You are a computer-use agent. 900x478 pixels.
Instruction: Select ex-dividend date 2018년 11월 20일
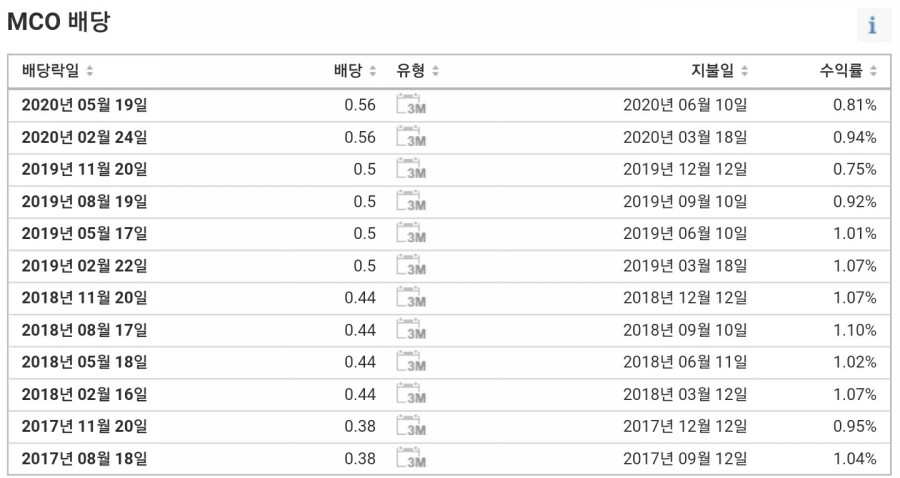pos(84,298)
